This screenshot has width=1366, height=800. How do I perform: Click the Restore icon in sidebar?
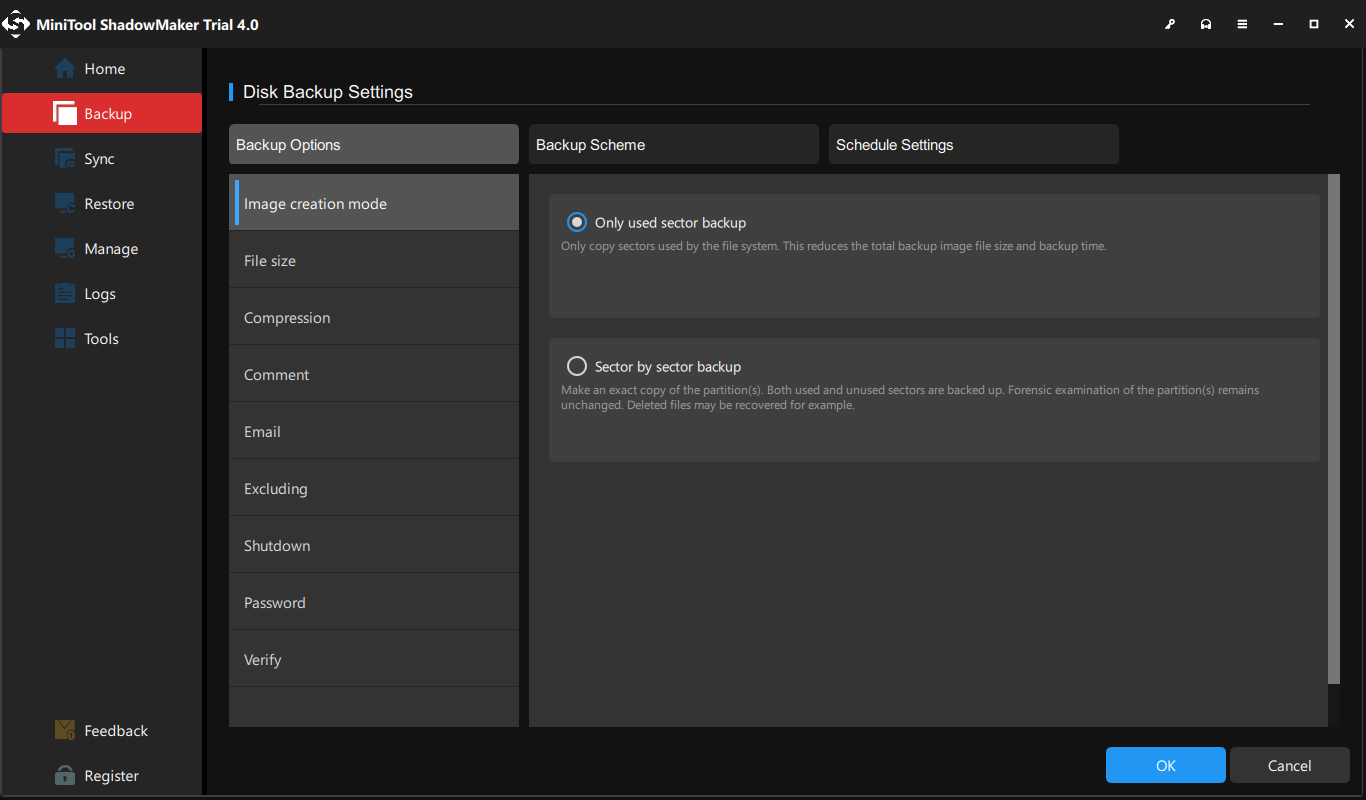point(65,204)
